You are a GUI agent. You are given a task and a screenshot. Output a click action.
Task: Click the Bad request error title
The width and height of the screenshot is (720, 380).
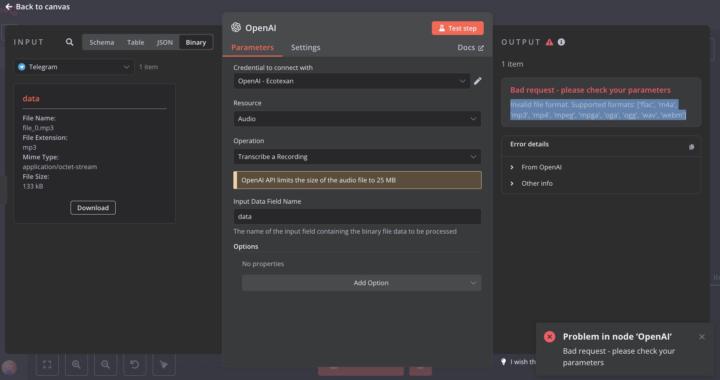(590, 90)
